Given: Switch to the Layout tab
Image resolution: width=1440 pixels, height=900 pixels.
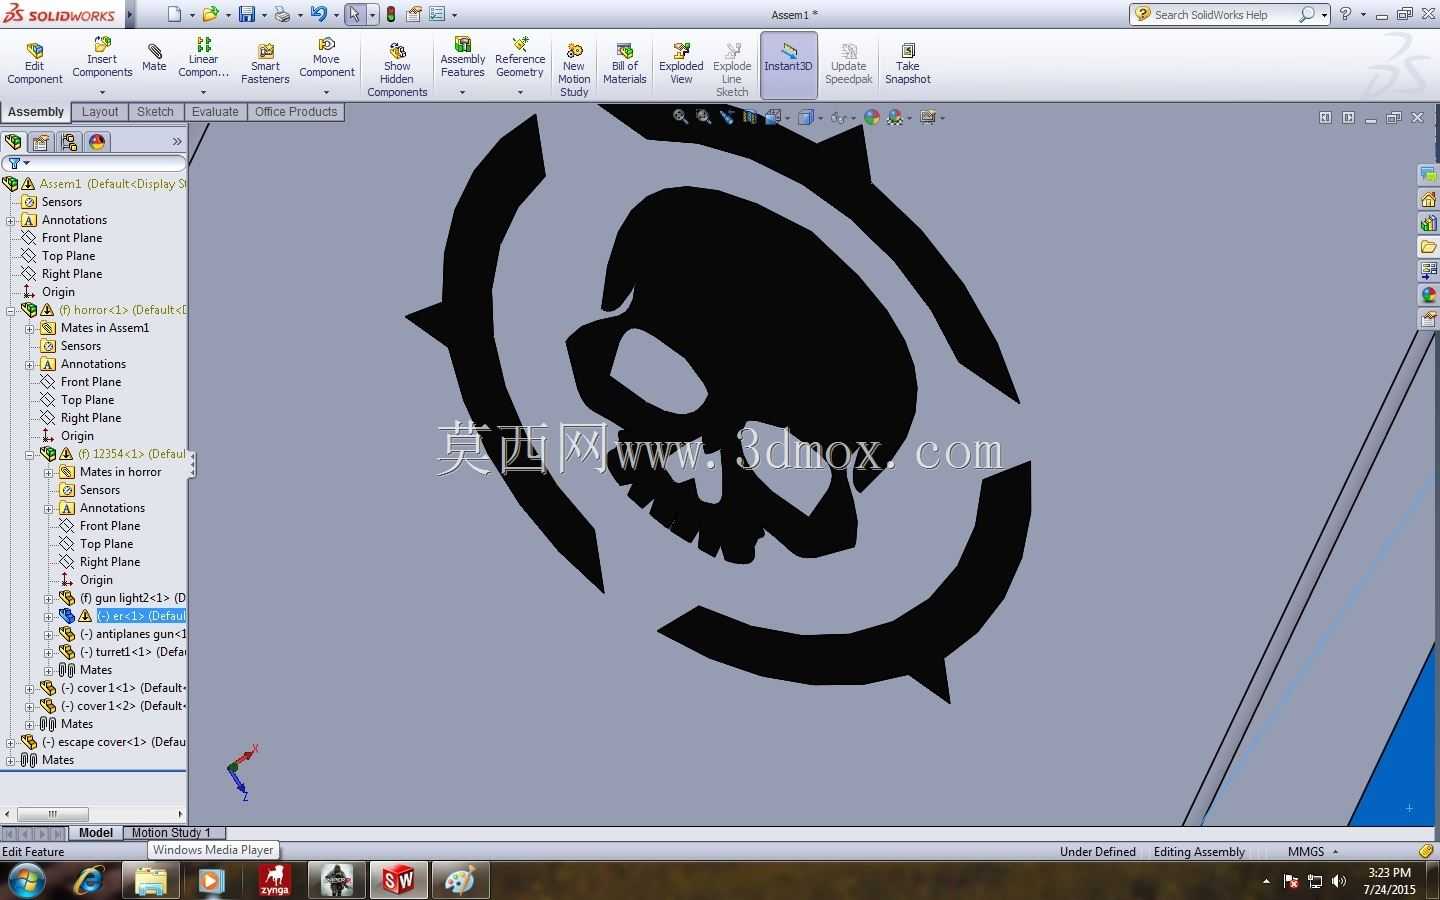Looking at the screenshot, I should click(x=100, y=112).
